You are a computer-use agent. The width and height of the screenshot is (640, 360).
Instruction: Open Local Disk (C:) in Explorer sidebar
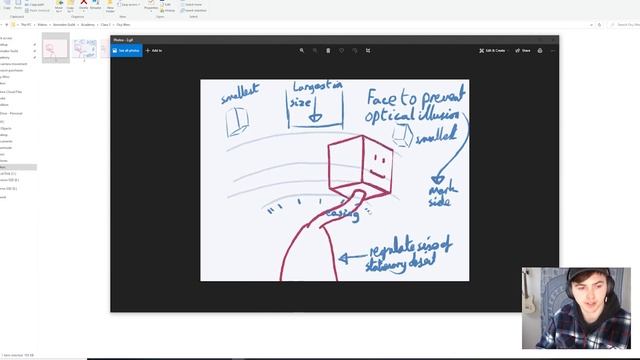click(x=8, y=173)
